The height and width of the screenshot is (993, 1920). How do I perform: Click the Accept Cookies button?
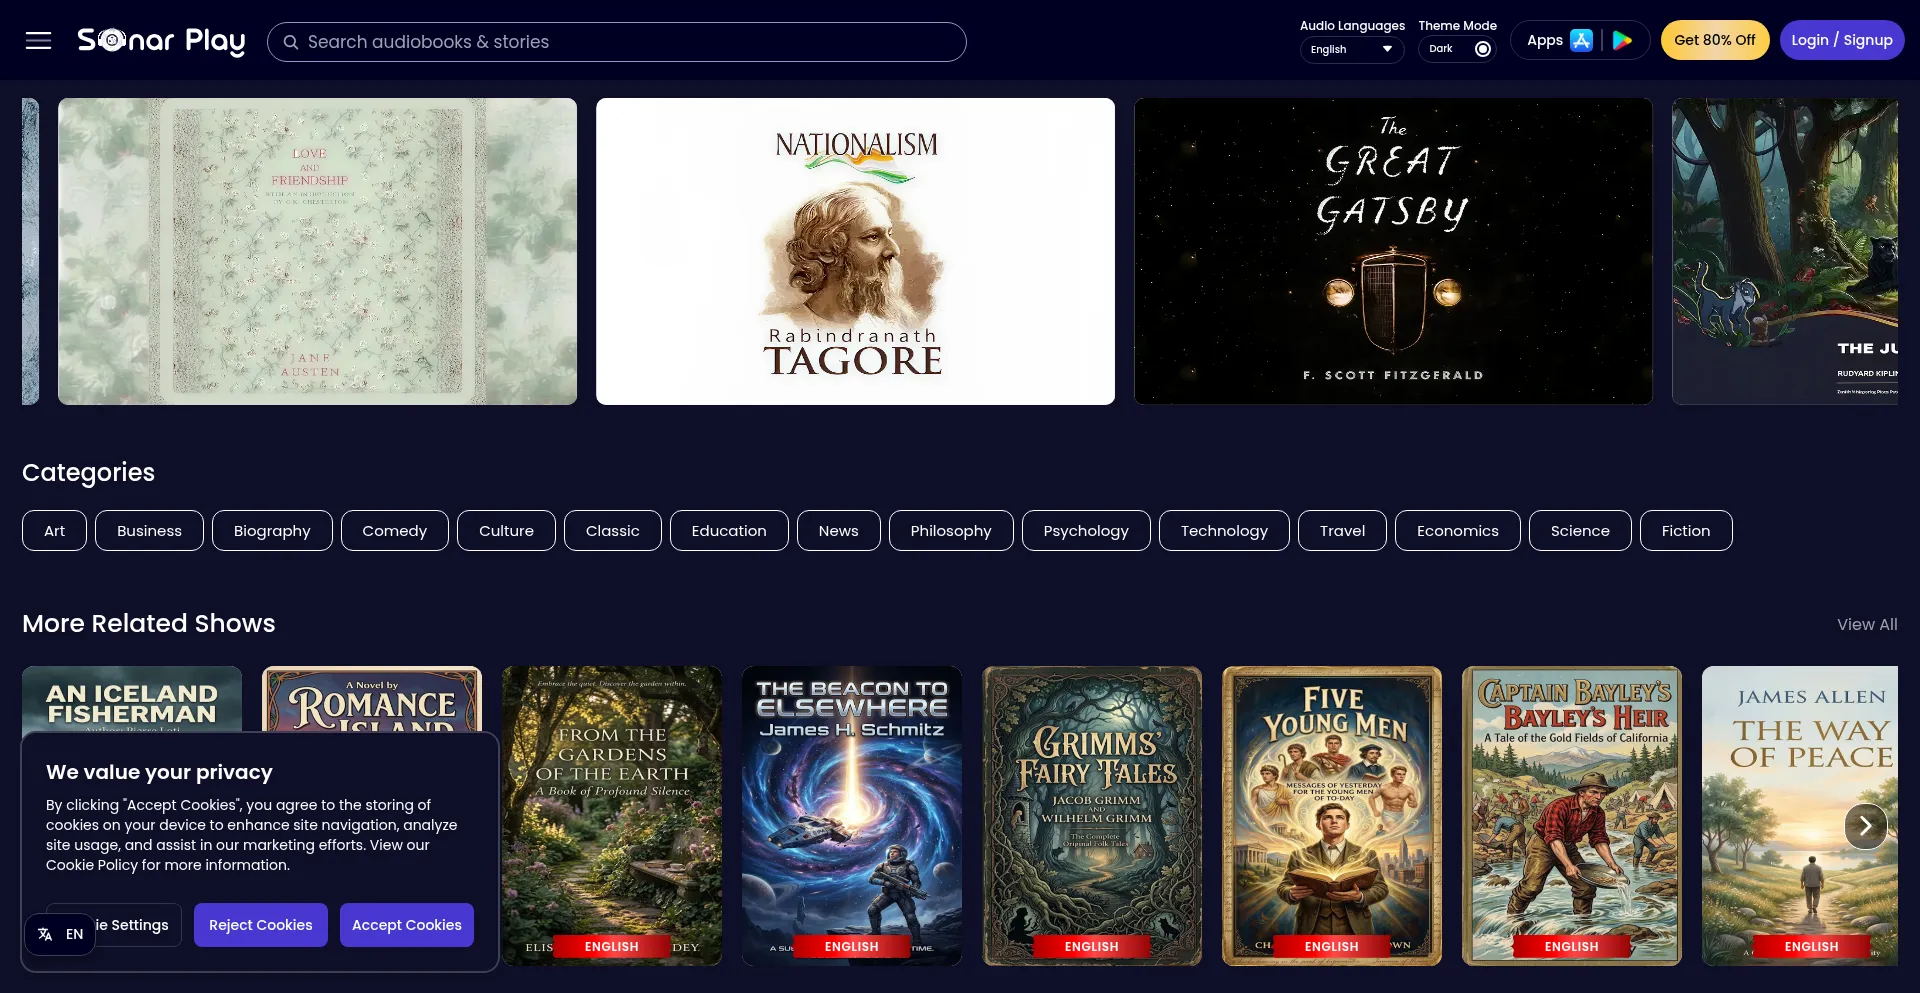pyautogui.click(x=407, y=925)
